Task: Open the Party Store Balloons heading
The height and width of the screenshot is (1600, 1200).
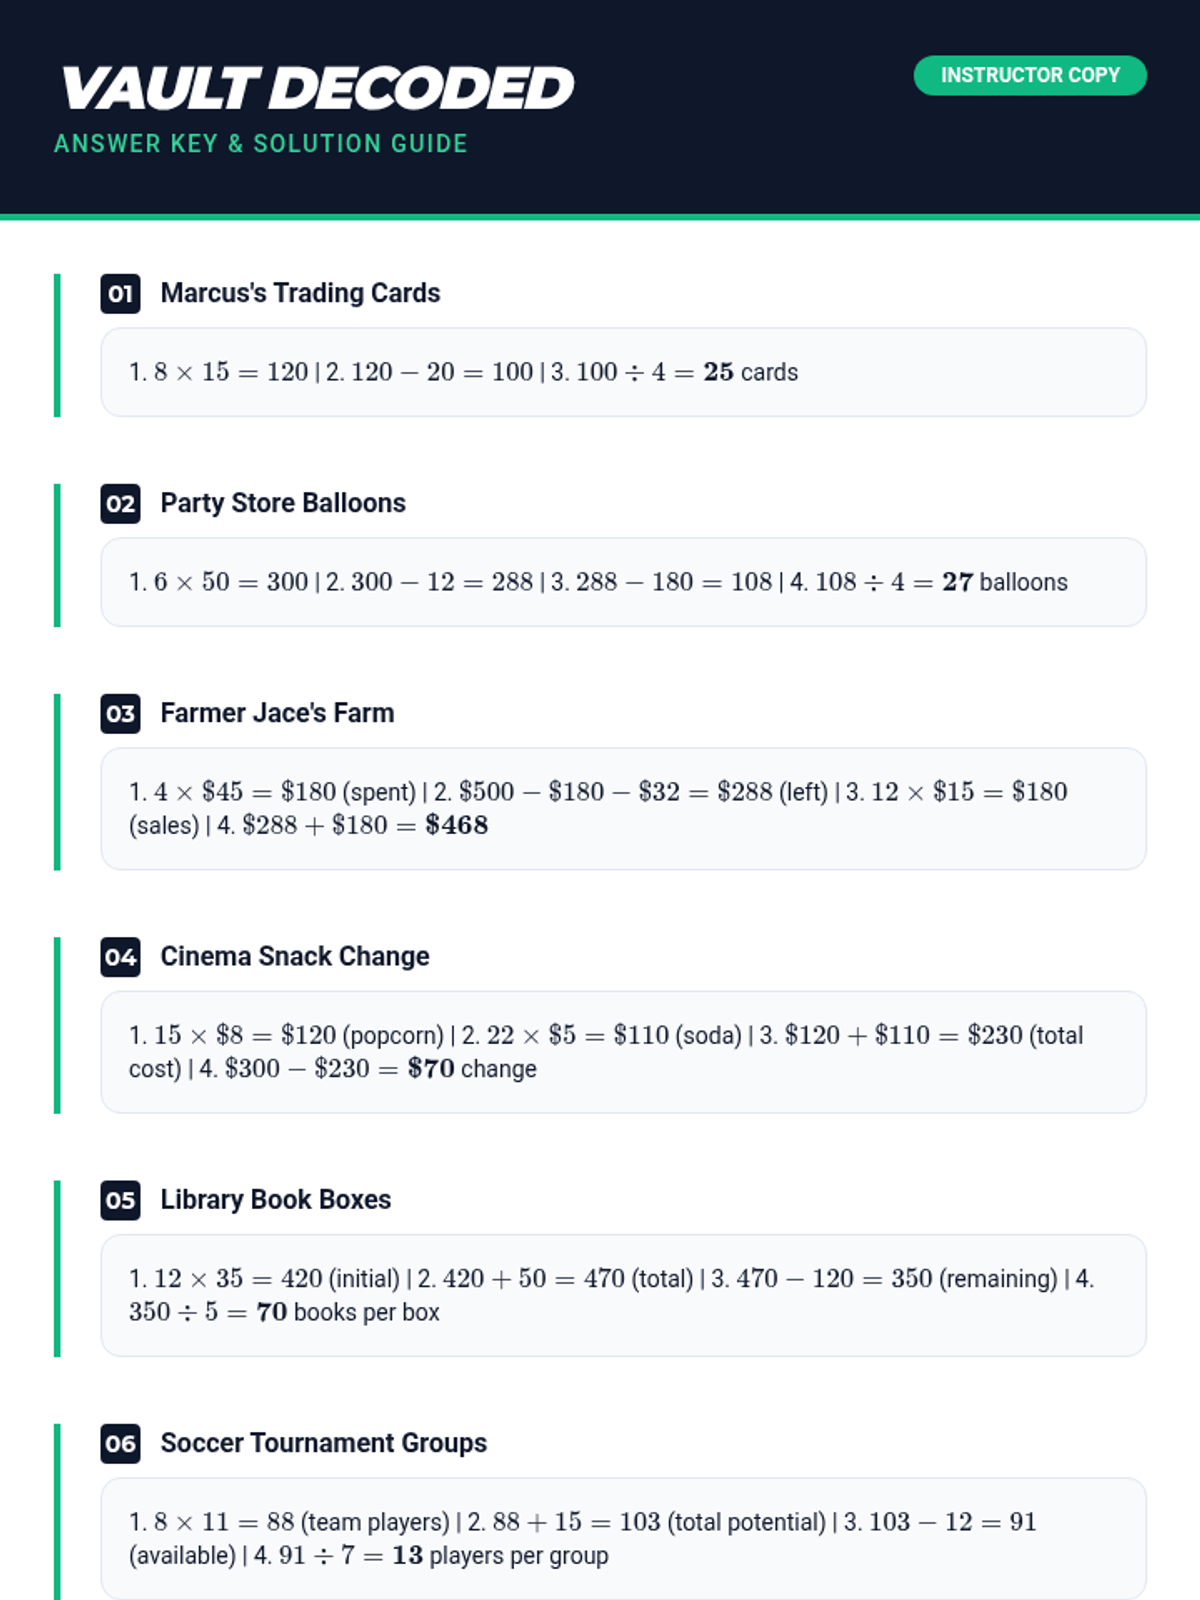Action: [x=283, y=503]
